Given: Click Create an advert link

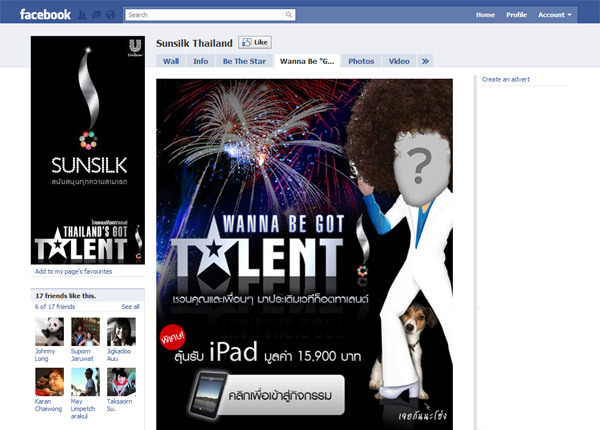Looking at the screenshot, I should pos(505,79).
